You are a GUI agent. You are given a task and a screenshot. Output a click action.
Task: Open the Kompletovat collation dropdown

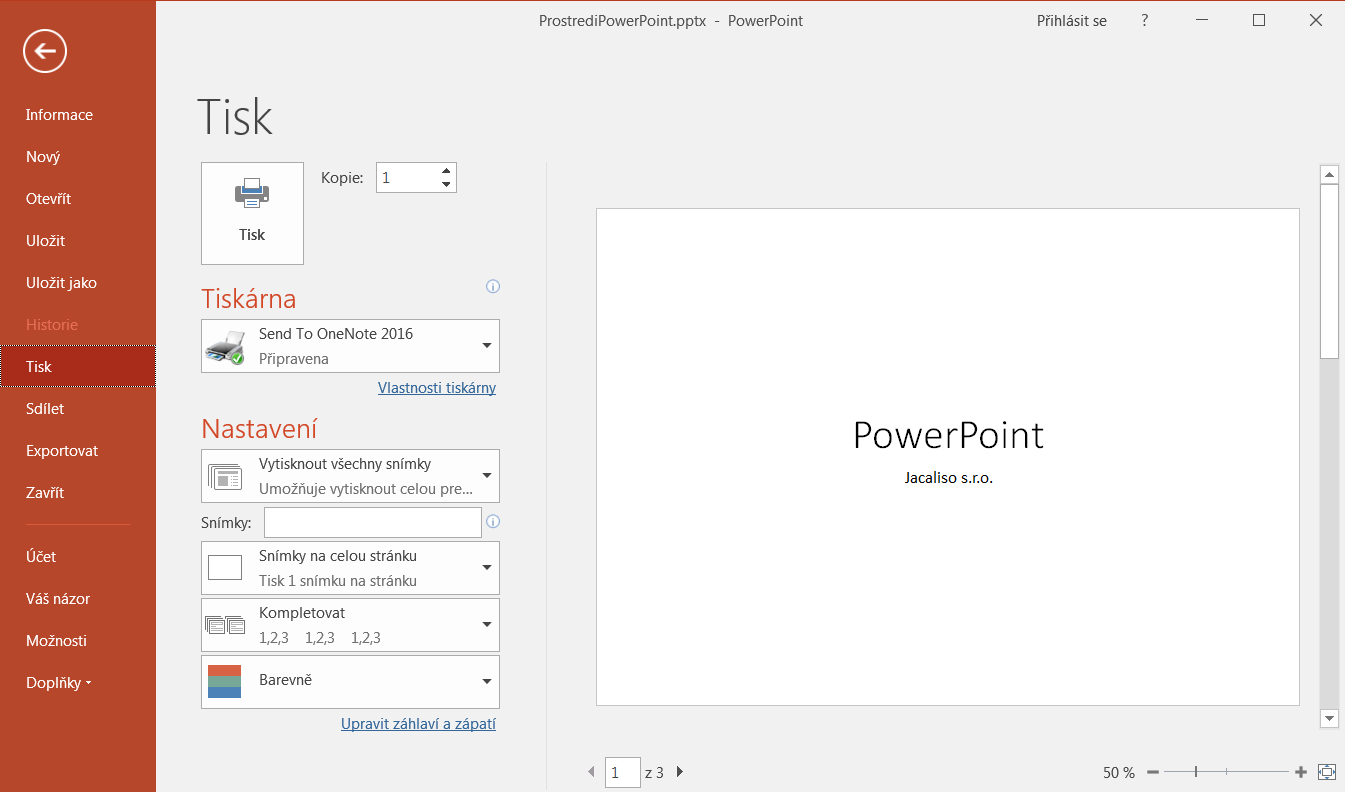click(350, 625)
